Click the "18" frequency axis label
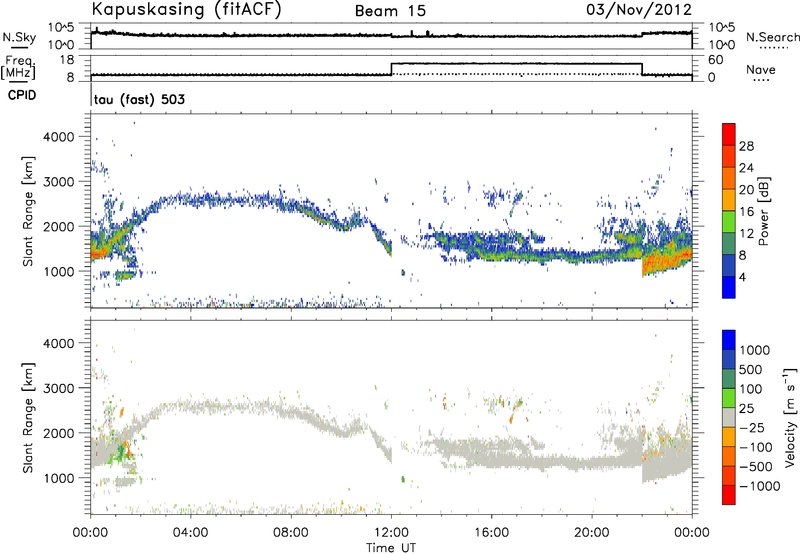This screenshot has width=800, height=554. pos(67,60)
